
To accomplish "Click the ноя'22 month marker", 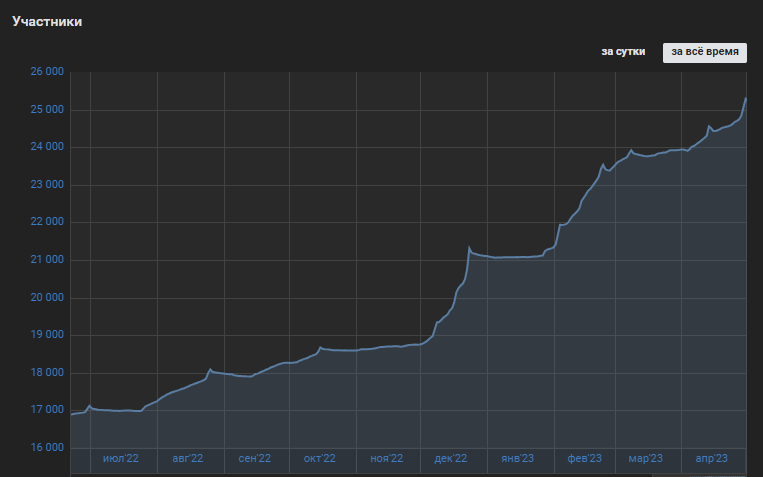I will point(386,459).
